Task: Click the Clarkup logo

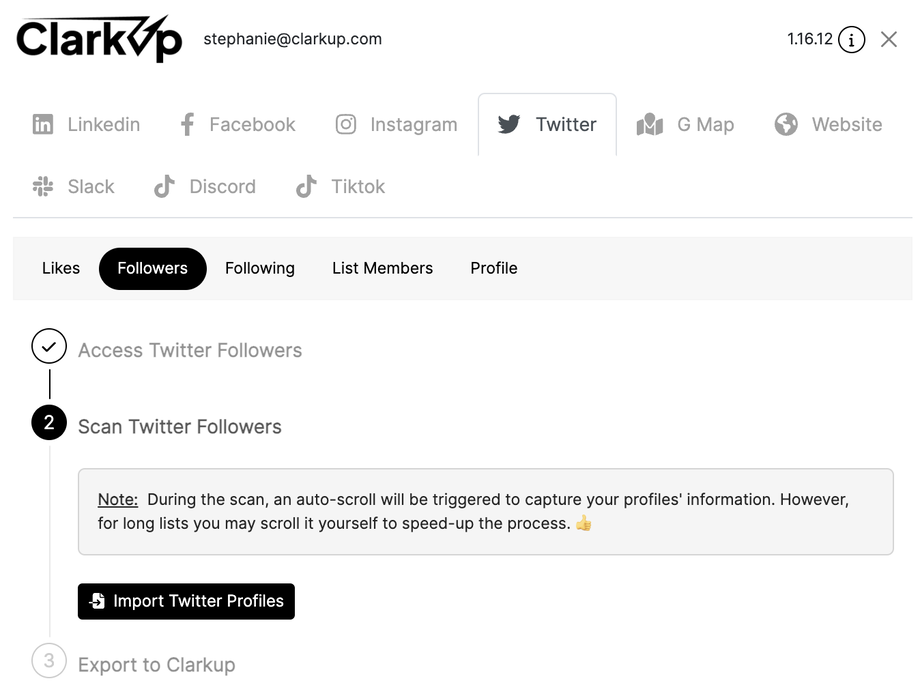Action: 99,39
